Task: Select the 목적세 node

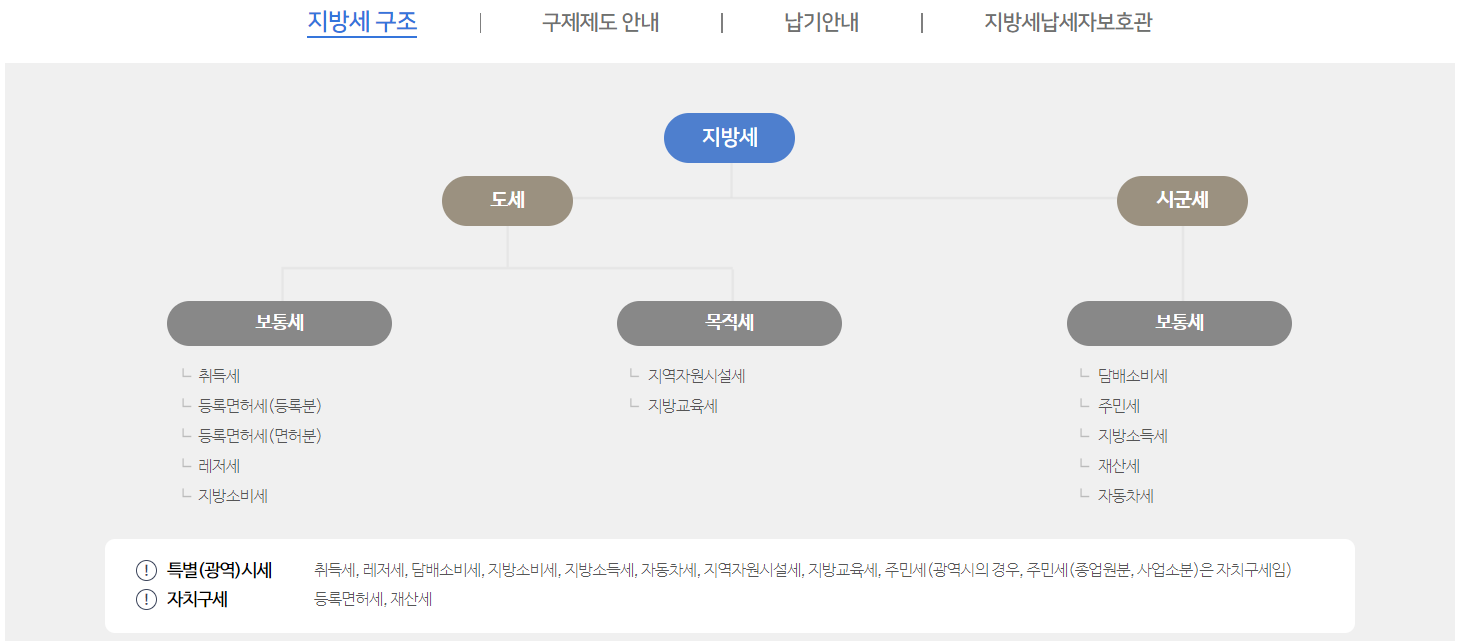Action: pos(729,322)
